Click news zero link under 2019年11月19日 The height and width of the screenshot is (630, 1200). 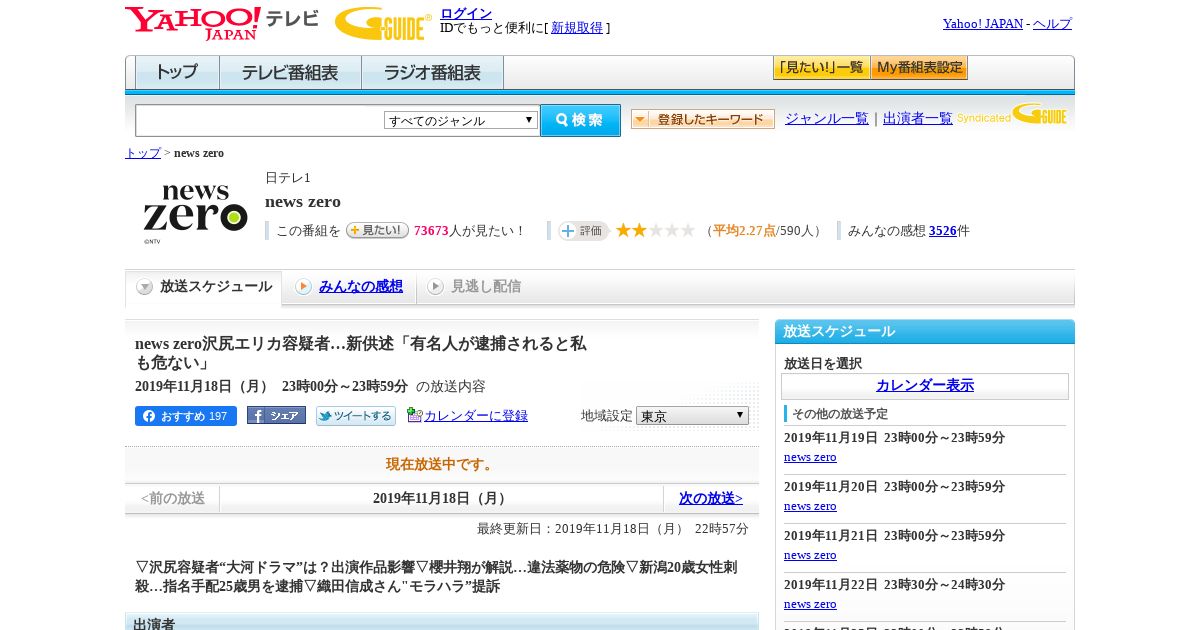[x=810, y=457]
